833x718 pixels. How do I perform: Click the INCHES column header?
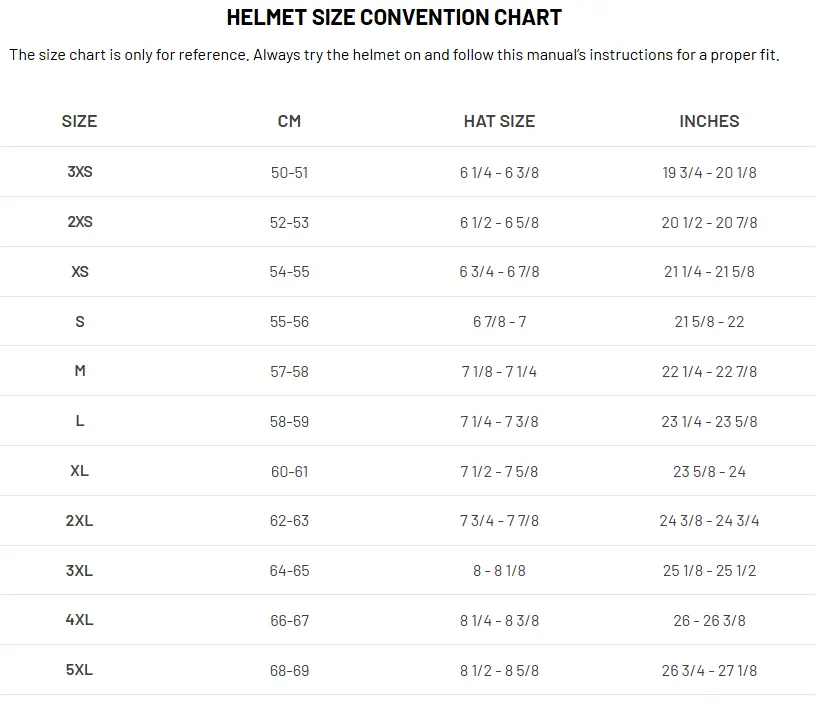point(709,122)
